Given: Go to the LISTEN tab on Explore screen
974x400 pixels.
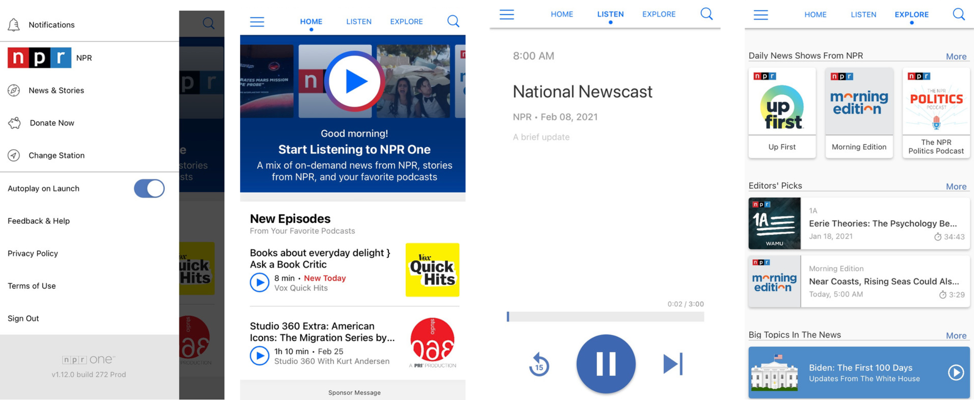Looking at the screenshot, I should coord(863,15).
